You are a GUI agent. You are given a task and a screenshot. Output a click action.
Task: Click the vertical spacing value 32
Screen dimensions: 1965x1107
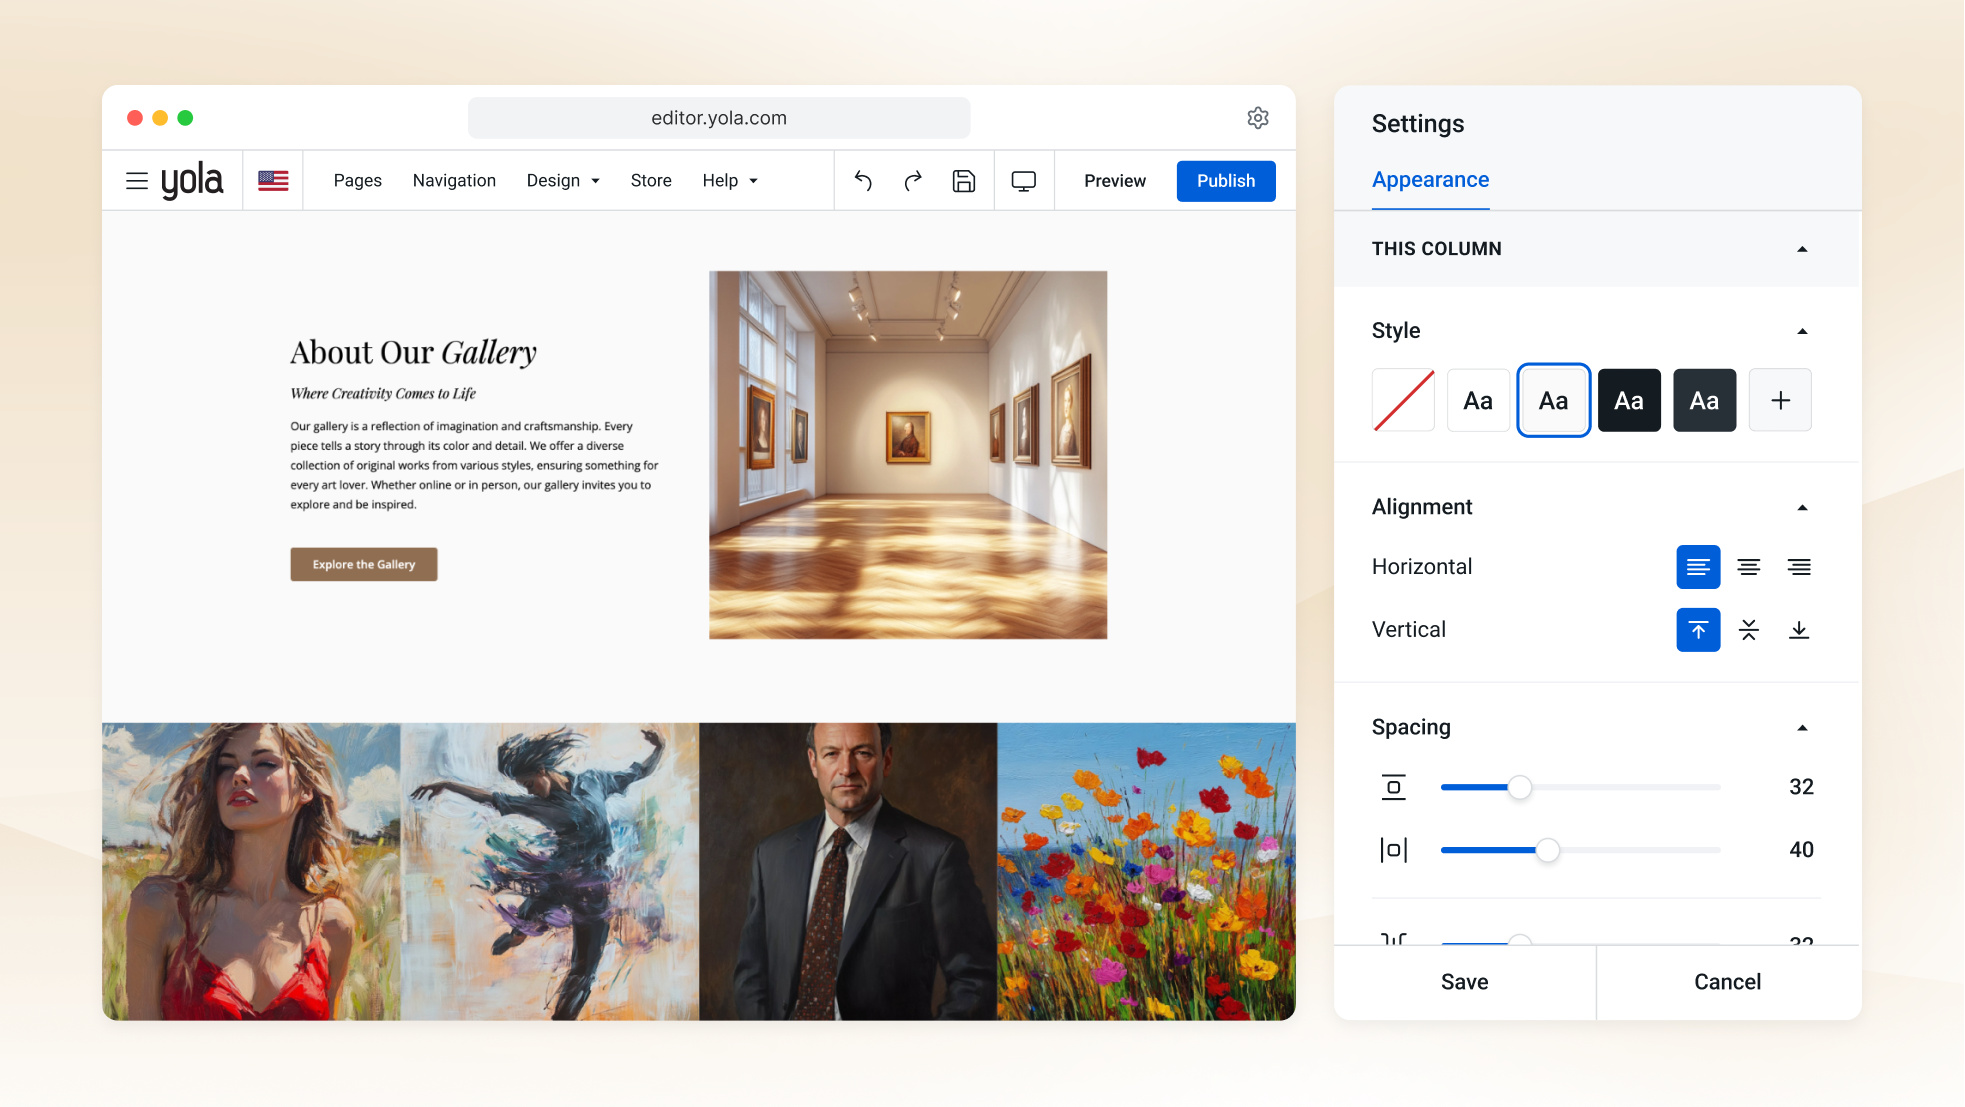tap(1801, 787)
